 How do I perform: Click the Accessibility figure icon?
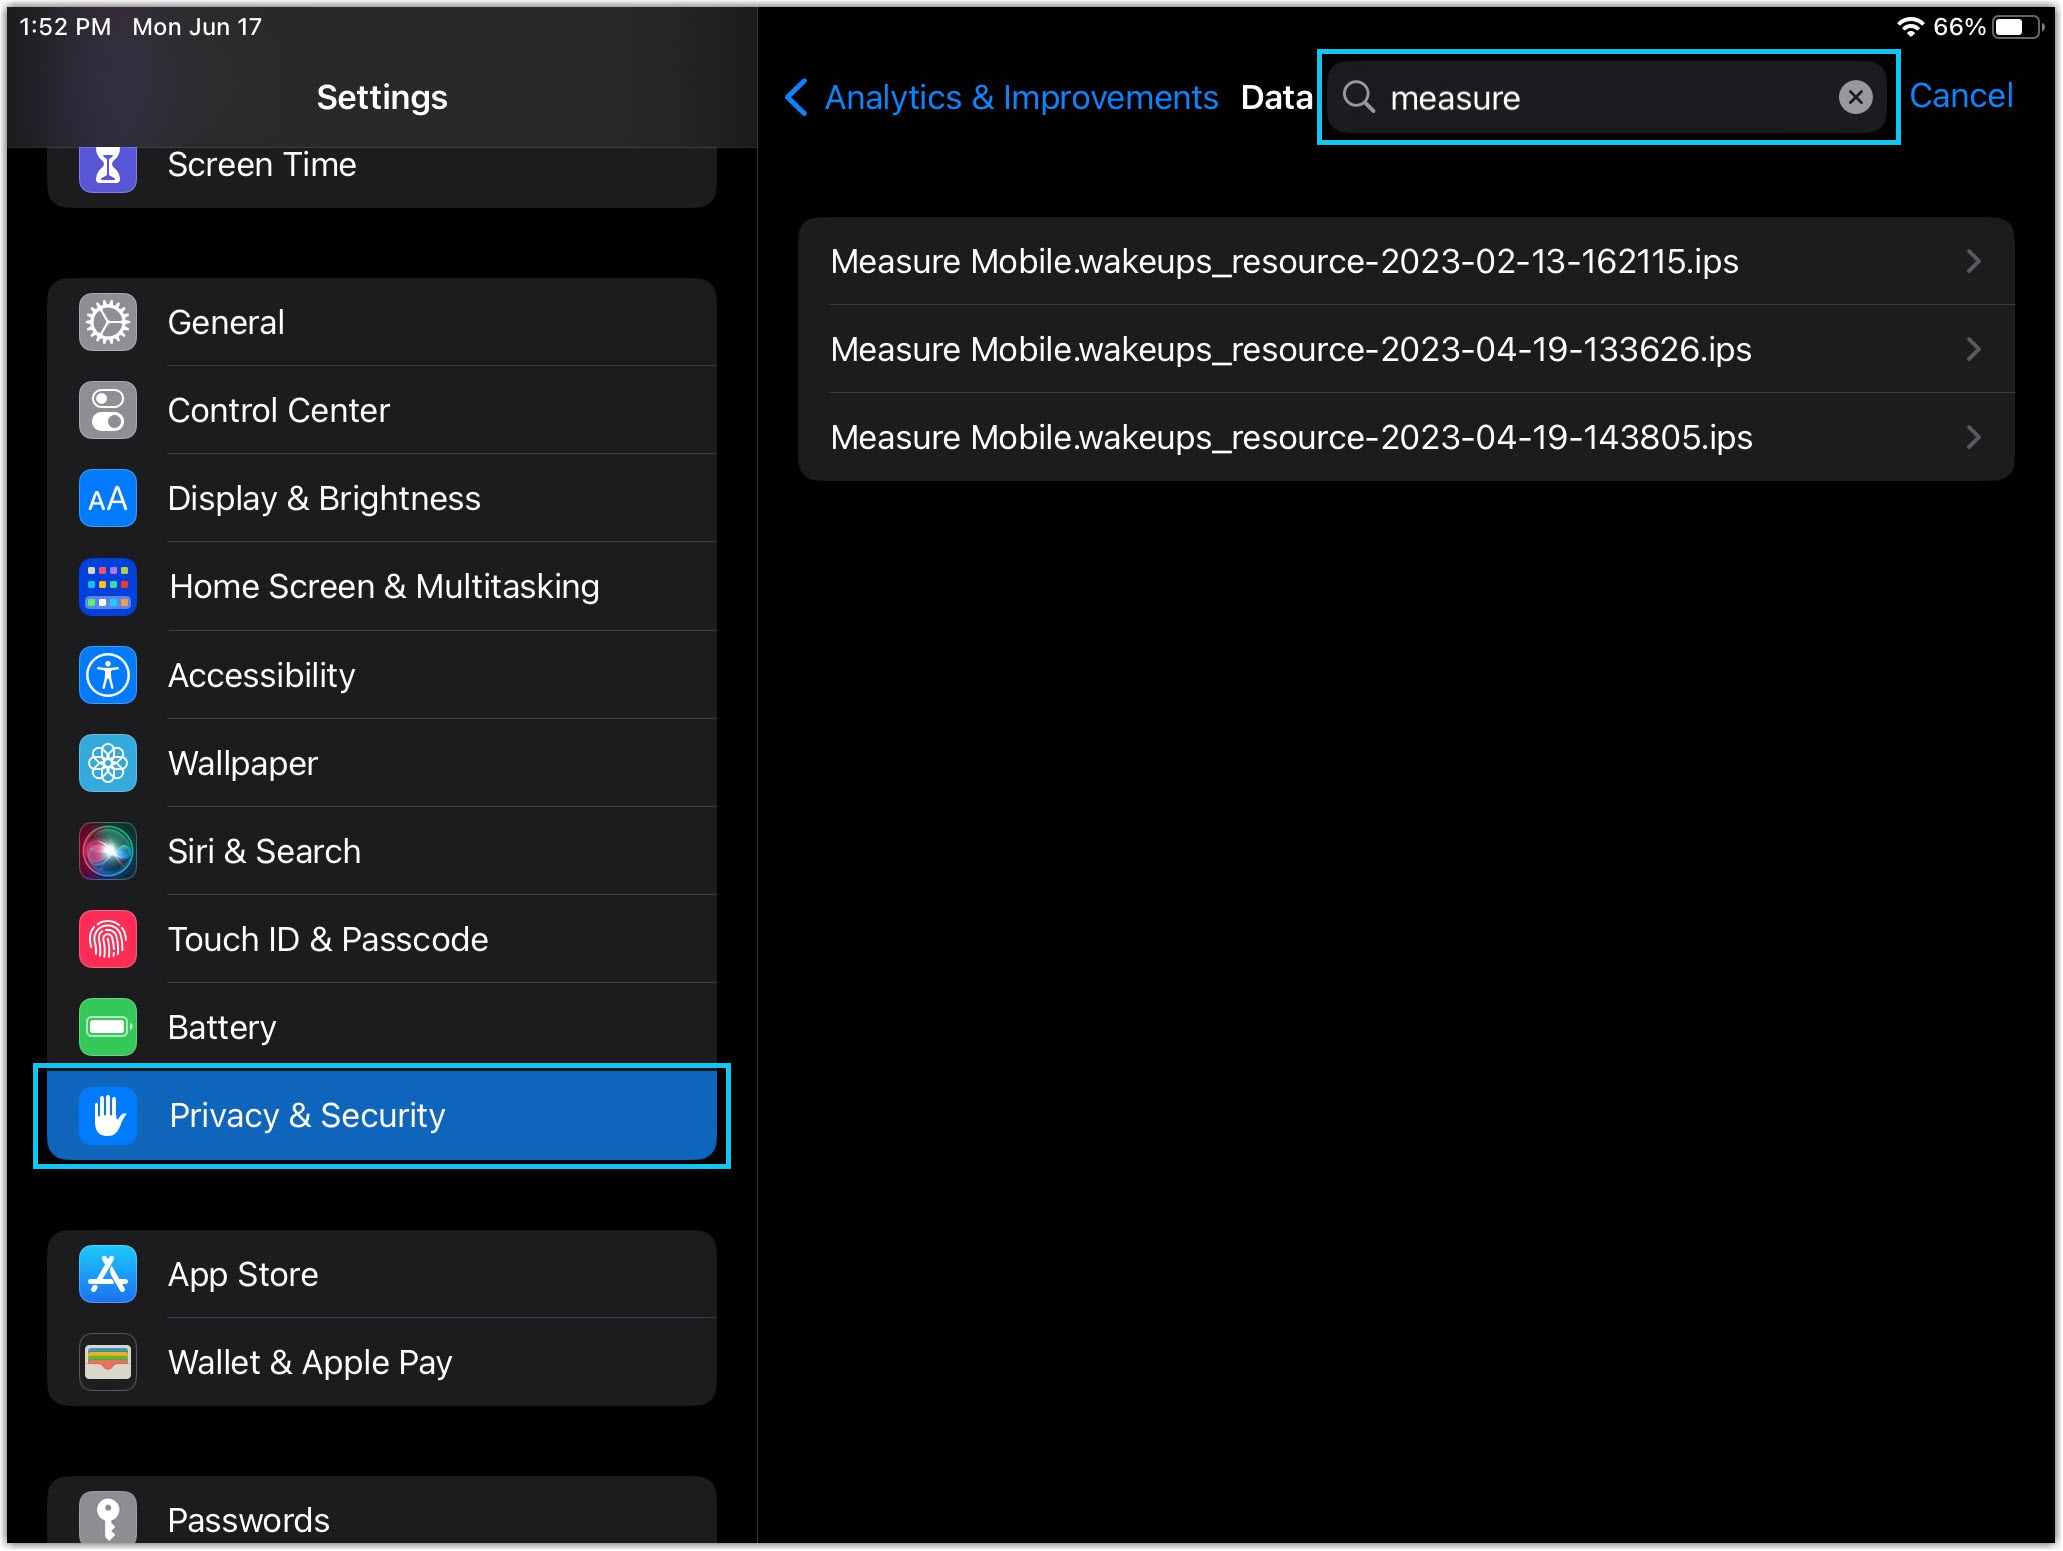[108, 675]
